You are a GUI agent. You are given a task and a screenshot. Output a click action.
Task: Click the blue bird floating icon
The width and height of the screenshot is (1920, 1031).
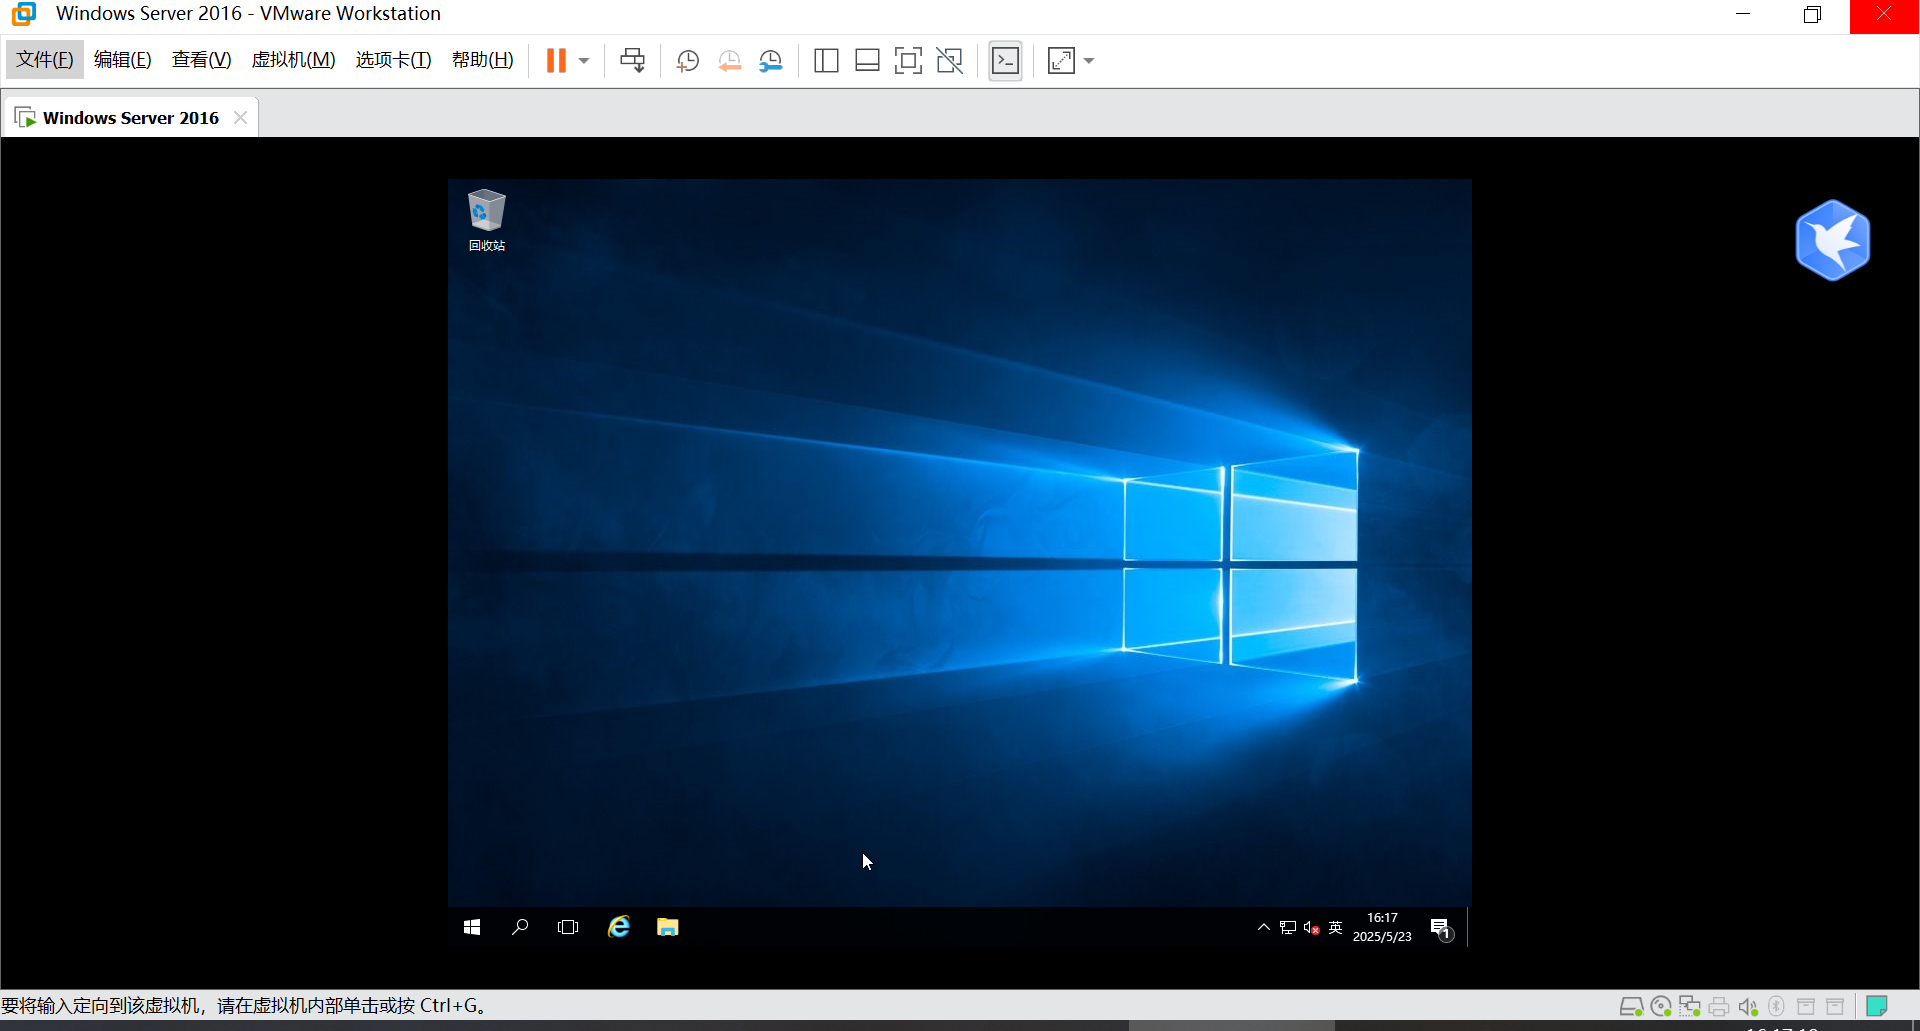(1832, 240)
